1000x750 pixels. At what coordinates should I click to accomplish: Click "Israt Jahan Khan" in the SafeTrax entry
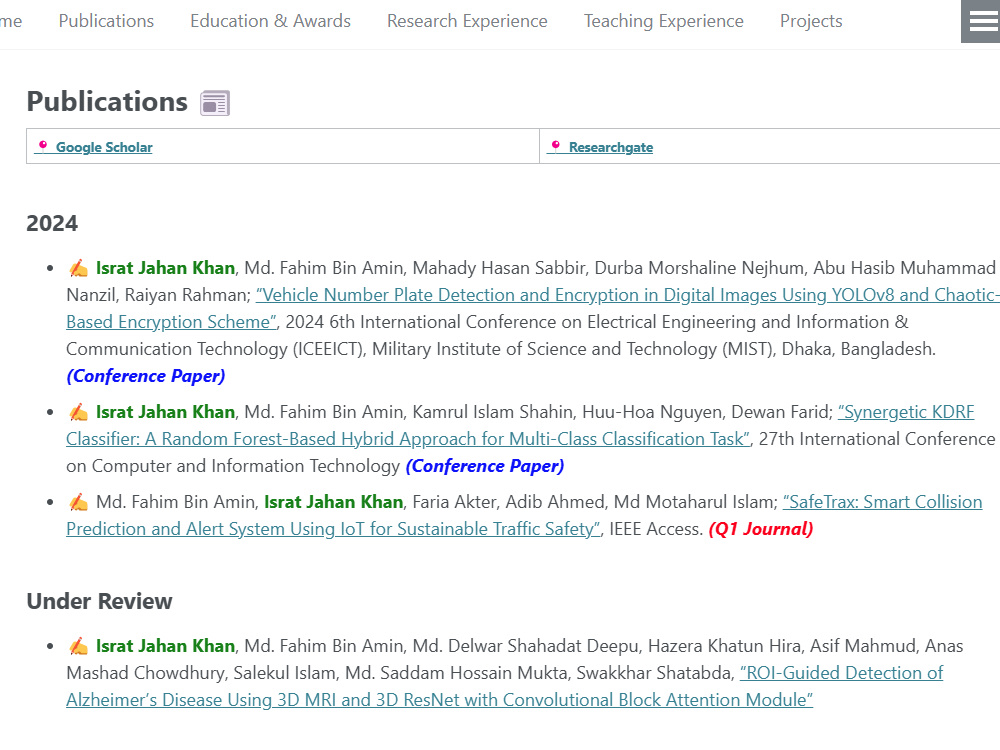tap(334, 502)
